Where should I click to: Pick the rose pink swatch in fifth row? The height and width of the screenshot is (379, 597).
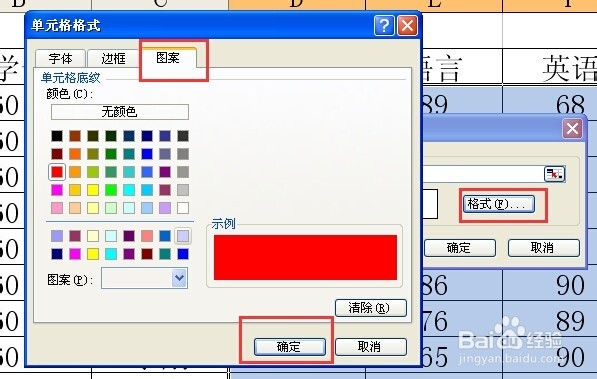[x=57, y=208]
